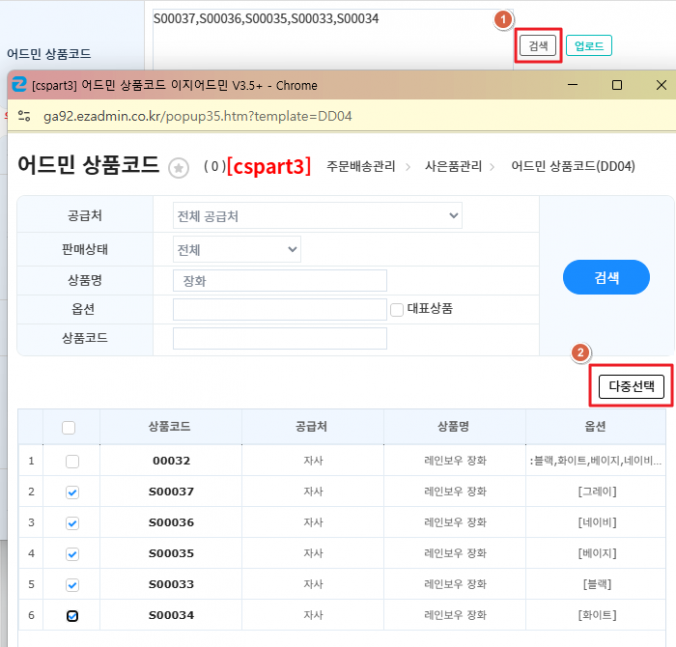Viewport: 676px width, 647px height.
Task: Click the small 검색 button beside 업로드
Action: (x=538, y=46)
